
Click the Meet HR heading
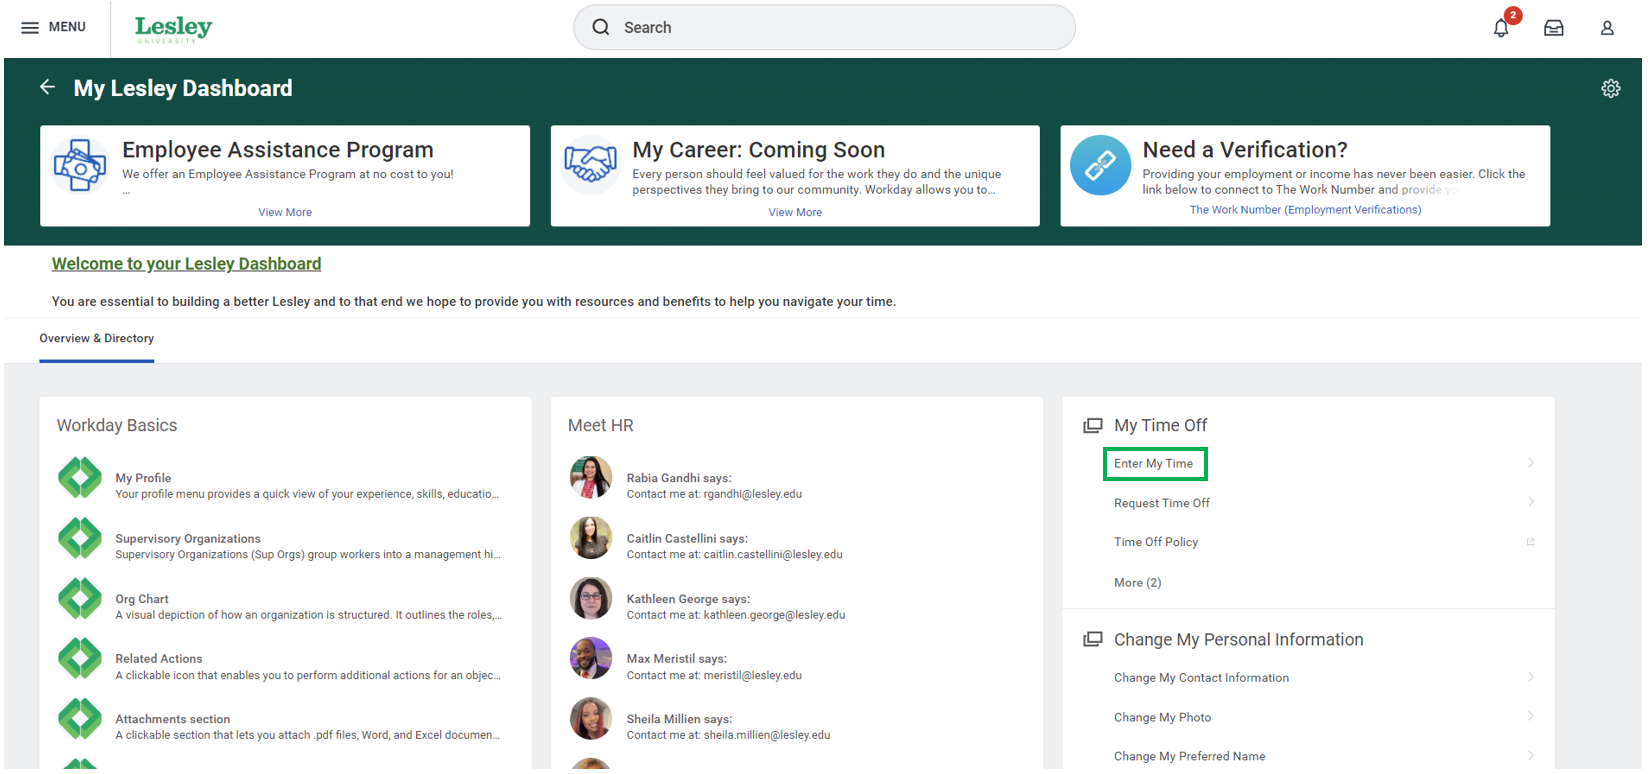tap(601, 426)
